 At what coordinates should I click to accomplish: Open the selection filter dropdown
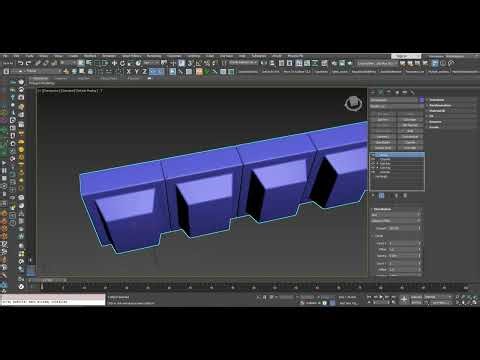coord(68,63)
